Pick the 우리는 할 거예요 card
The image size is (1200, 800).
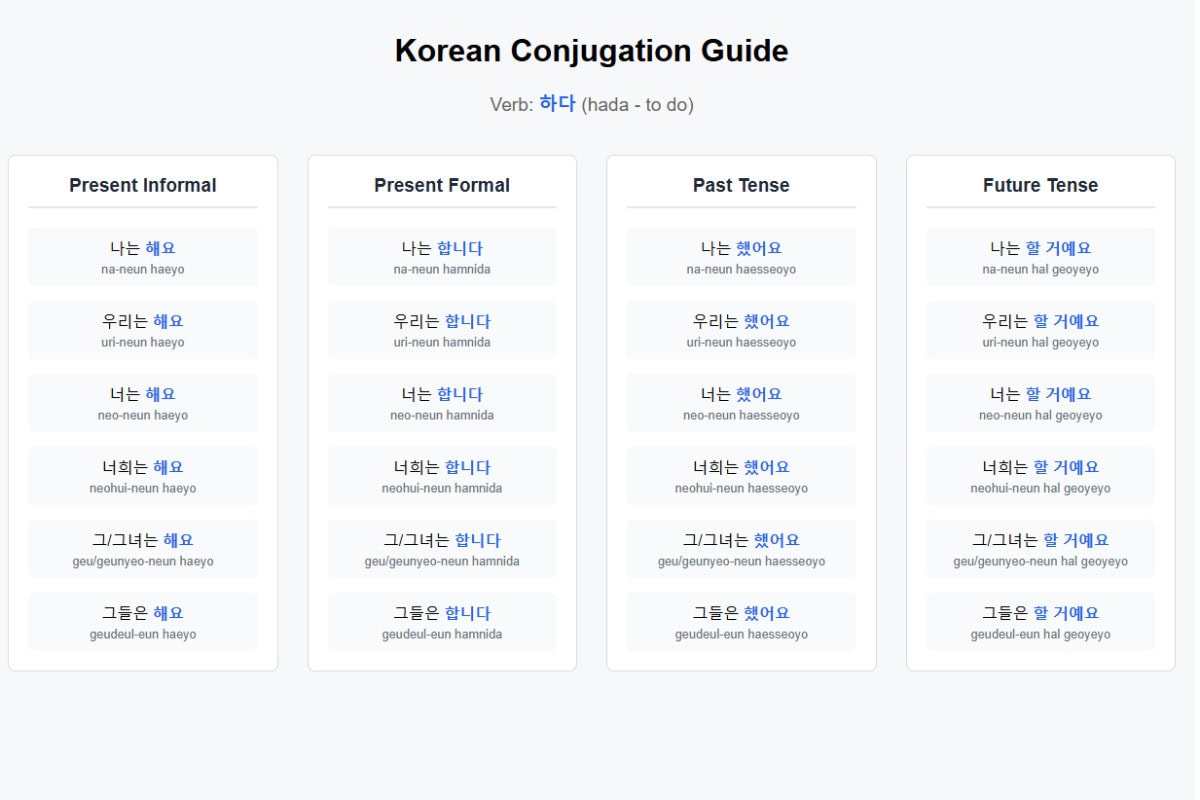tap(1040, 330)
